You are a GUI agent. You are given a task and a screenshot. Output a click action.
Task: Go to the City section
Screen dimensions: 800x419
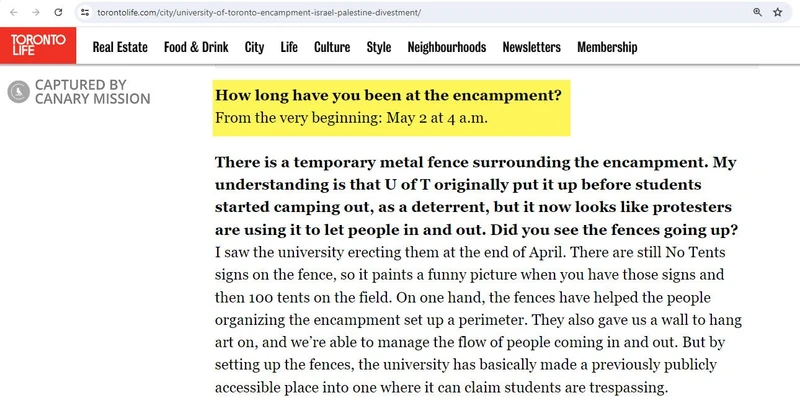(254, 47)
